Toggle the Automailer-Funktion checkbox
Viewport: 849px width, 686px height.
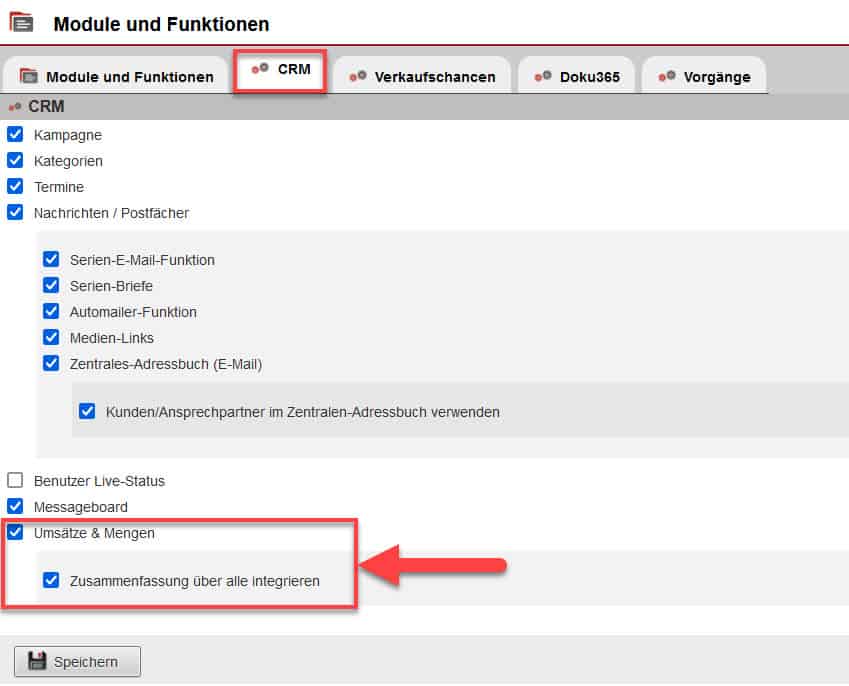click(x=51, y=311)
